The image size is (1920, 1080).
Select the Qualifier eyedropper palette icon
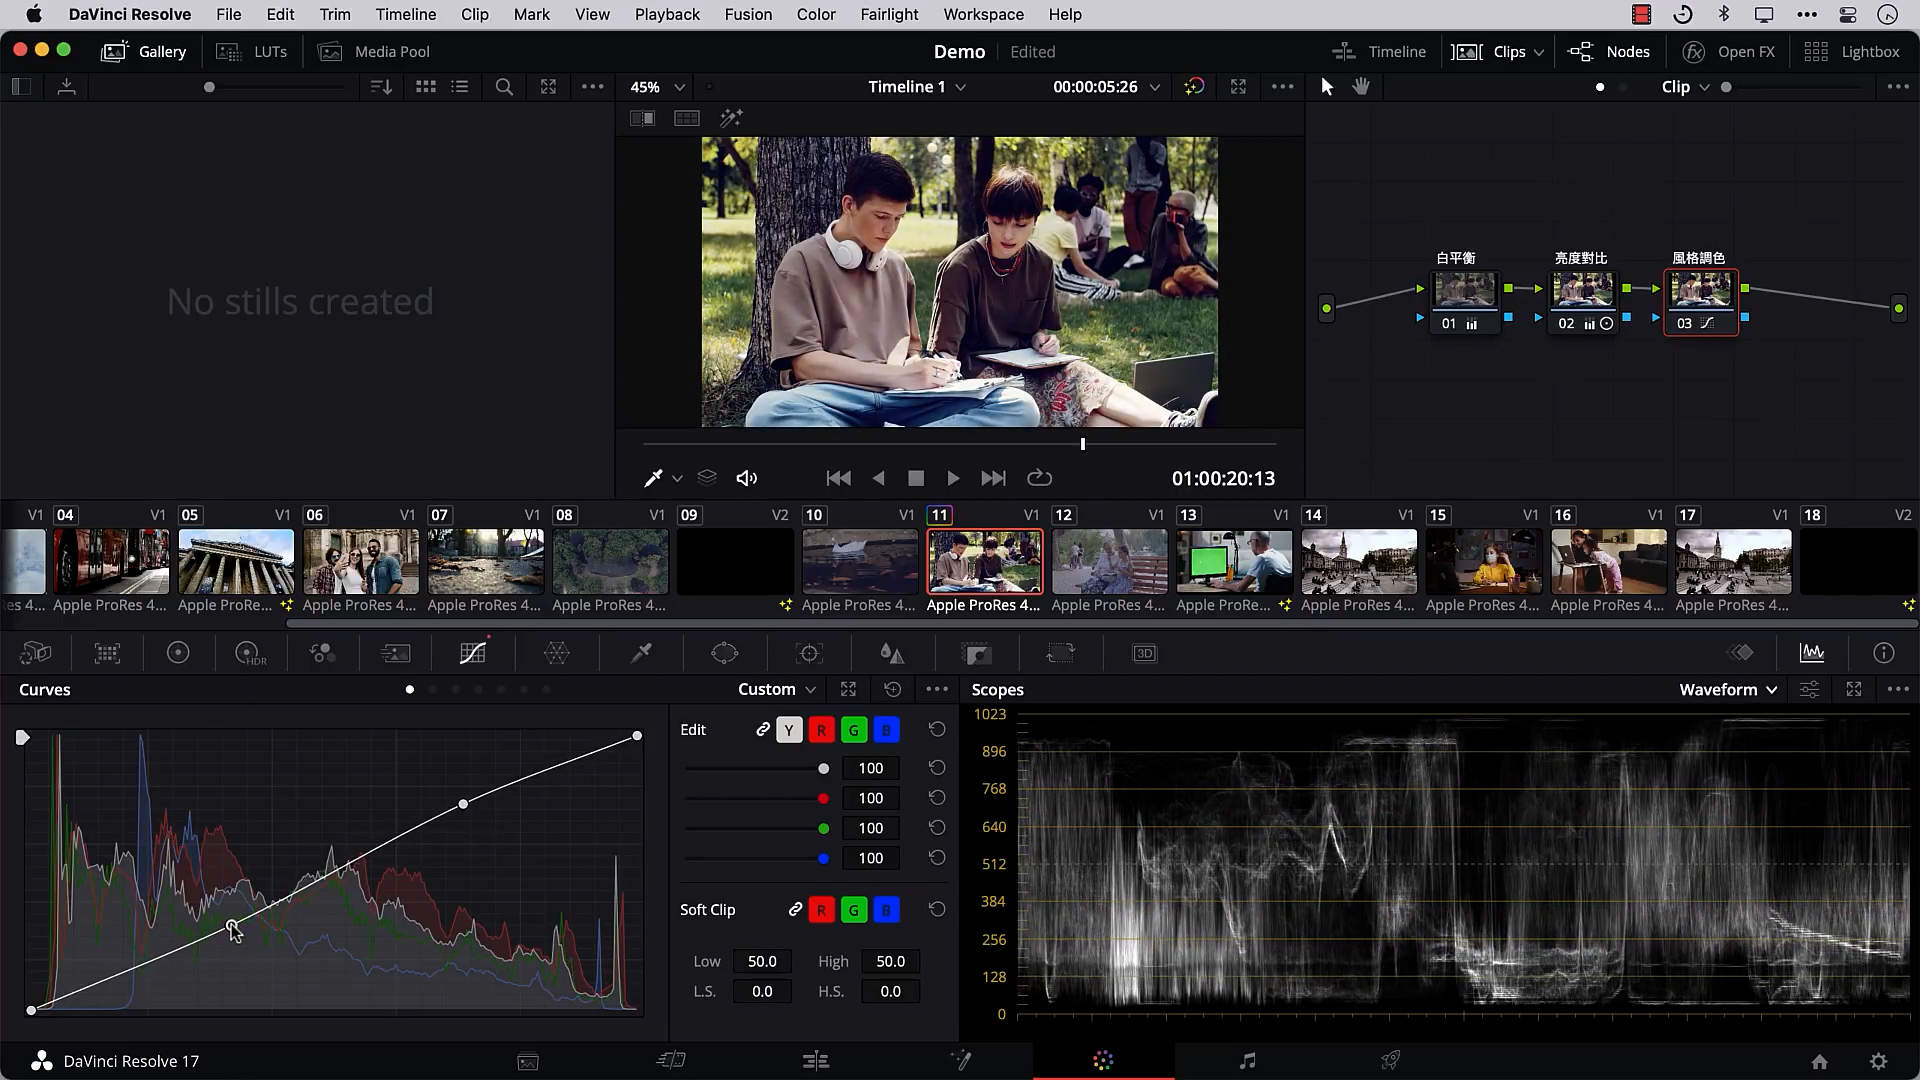click(641, 653)
